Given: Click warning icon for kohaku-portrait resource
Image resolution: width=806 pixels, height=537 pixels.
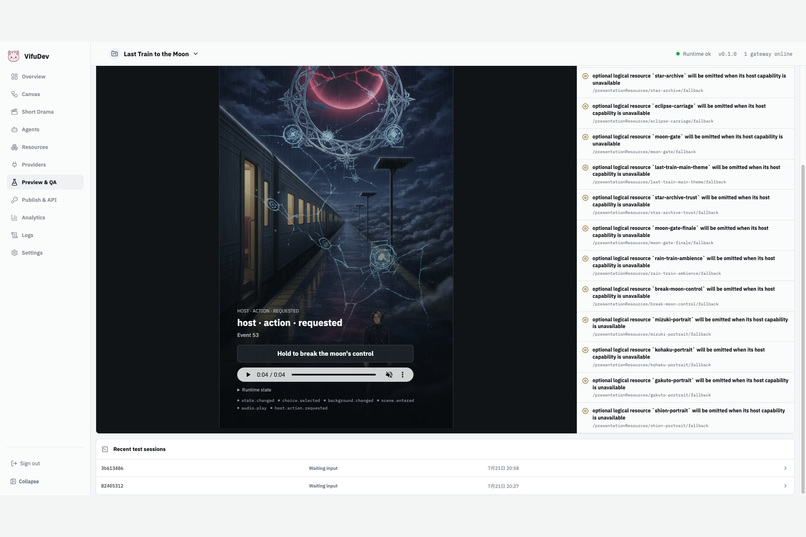Looking at the screenshot, I should point(585,350).
